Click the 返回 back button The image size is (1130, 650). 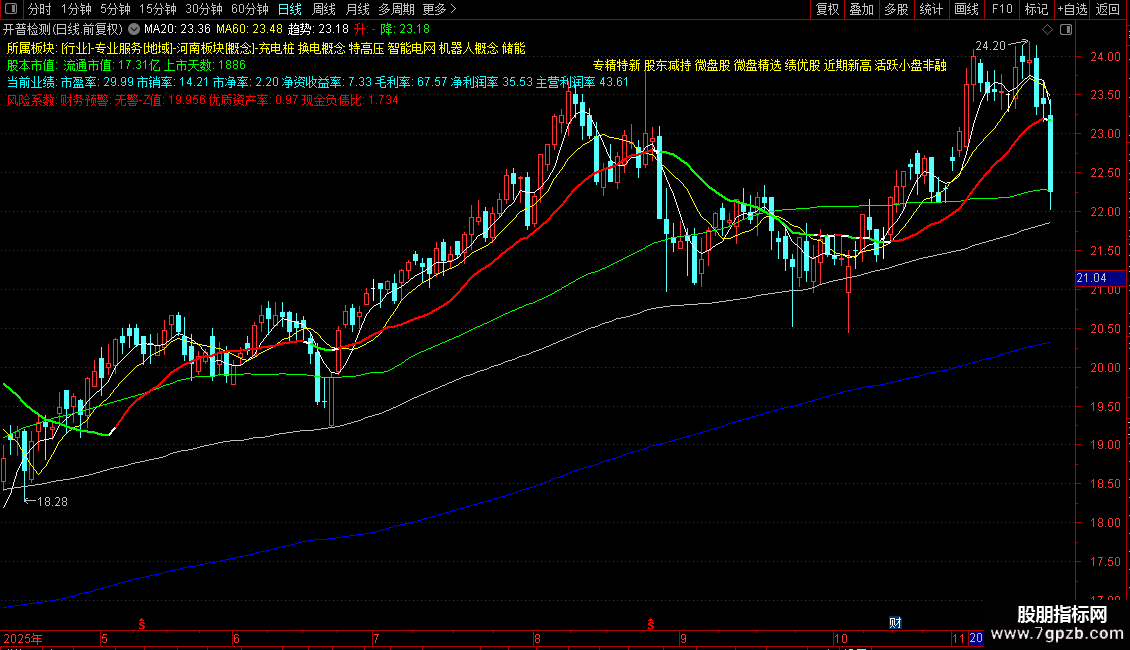click(x=1108, y=9)
